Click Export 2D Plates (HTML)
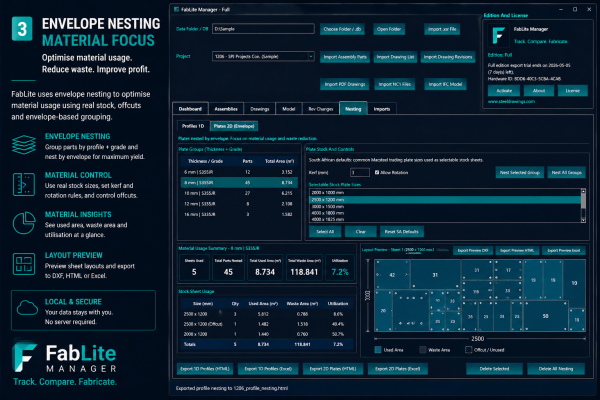 coord(333,369)
